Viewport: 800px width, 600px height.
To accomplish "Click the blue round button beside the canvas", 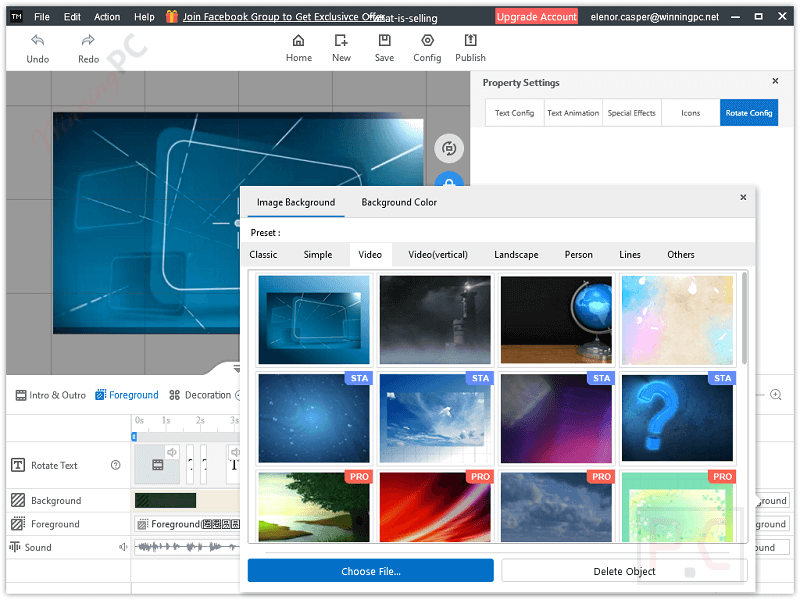I will coord(448,180).
